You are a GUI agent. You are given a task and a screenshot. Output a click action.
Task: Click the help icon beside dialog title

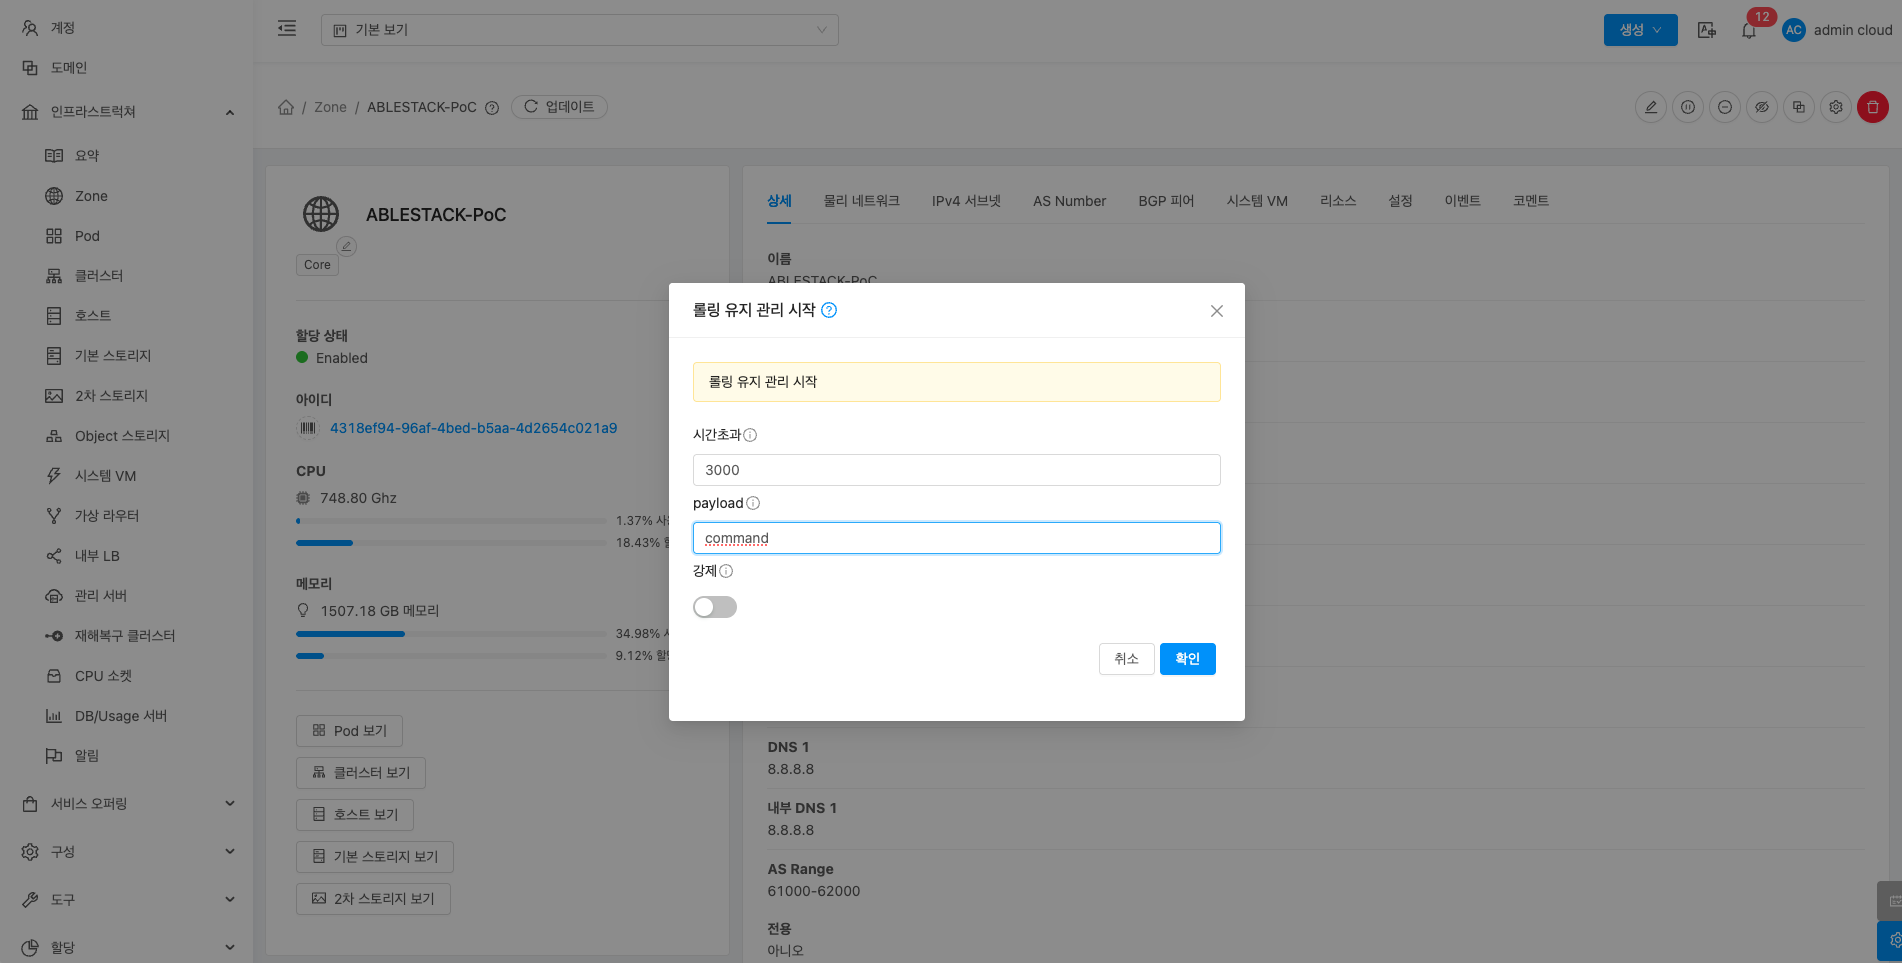(x=829, y=311)
